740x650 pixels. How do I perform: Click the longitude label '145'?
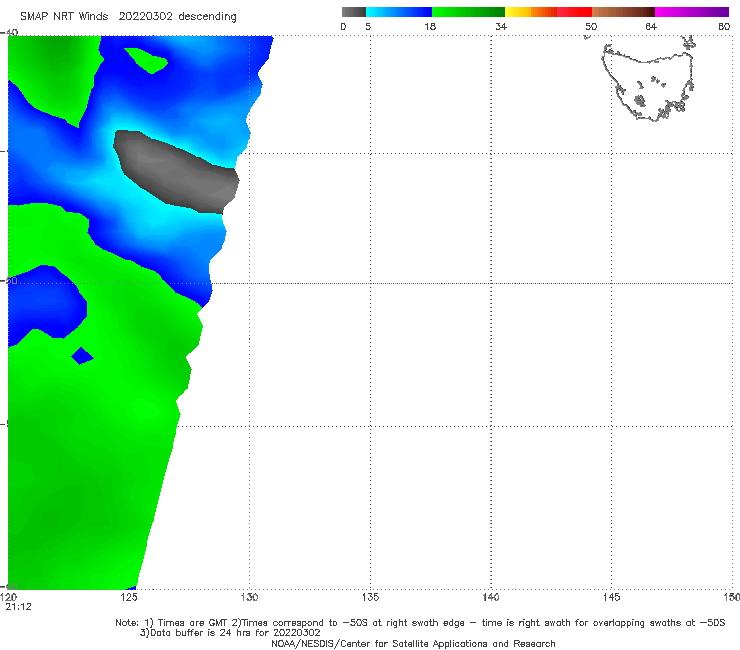pyautogui.click(x=612, y=598)
